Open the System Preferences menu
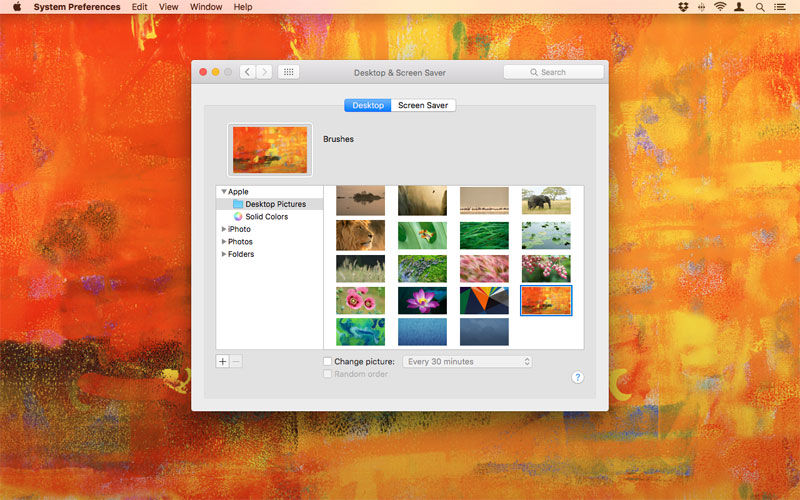Viewport: 800px width, 500px height. tap(77, 7)
